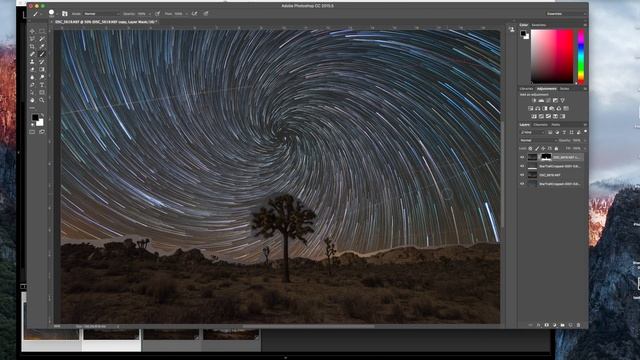Select the Zoom tool
640x360 pixels.
42,100
